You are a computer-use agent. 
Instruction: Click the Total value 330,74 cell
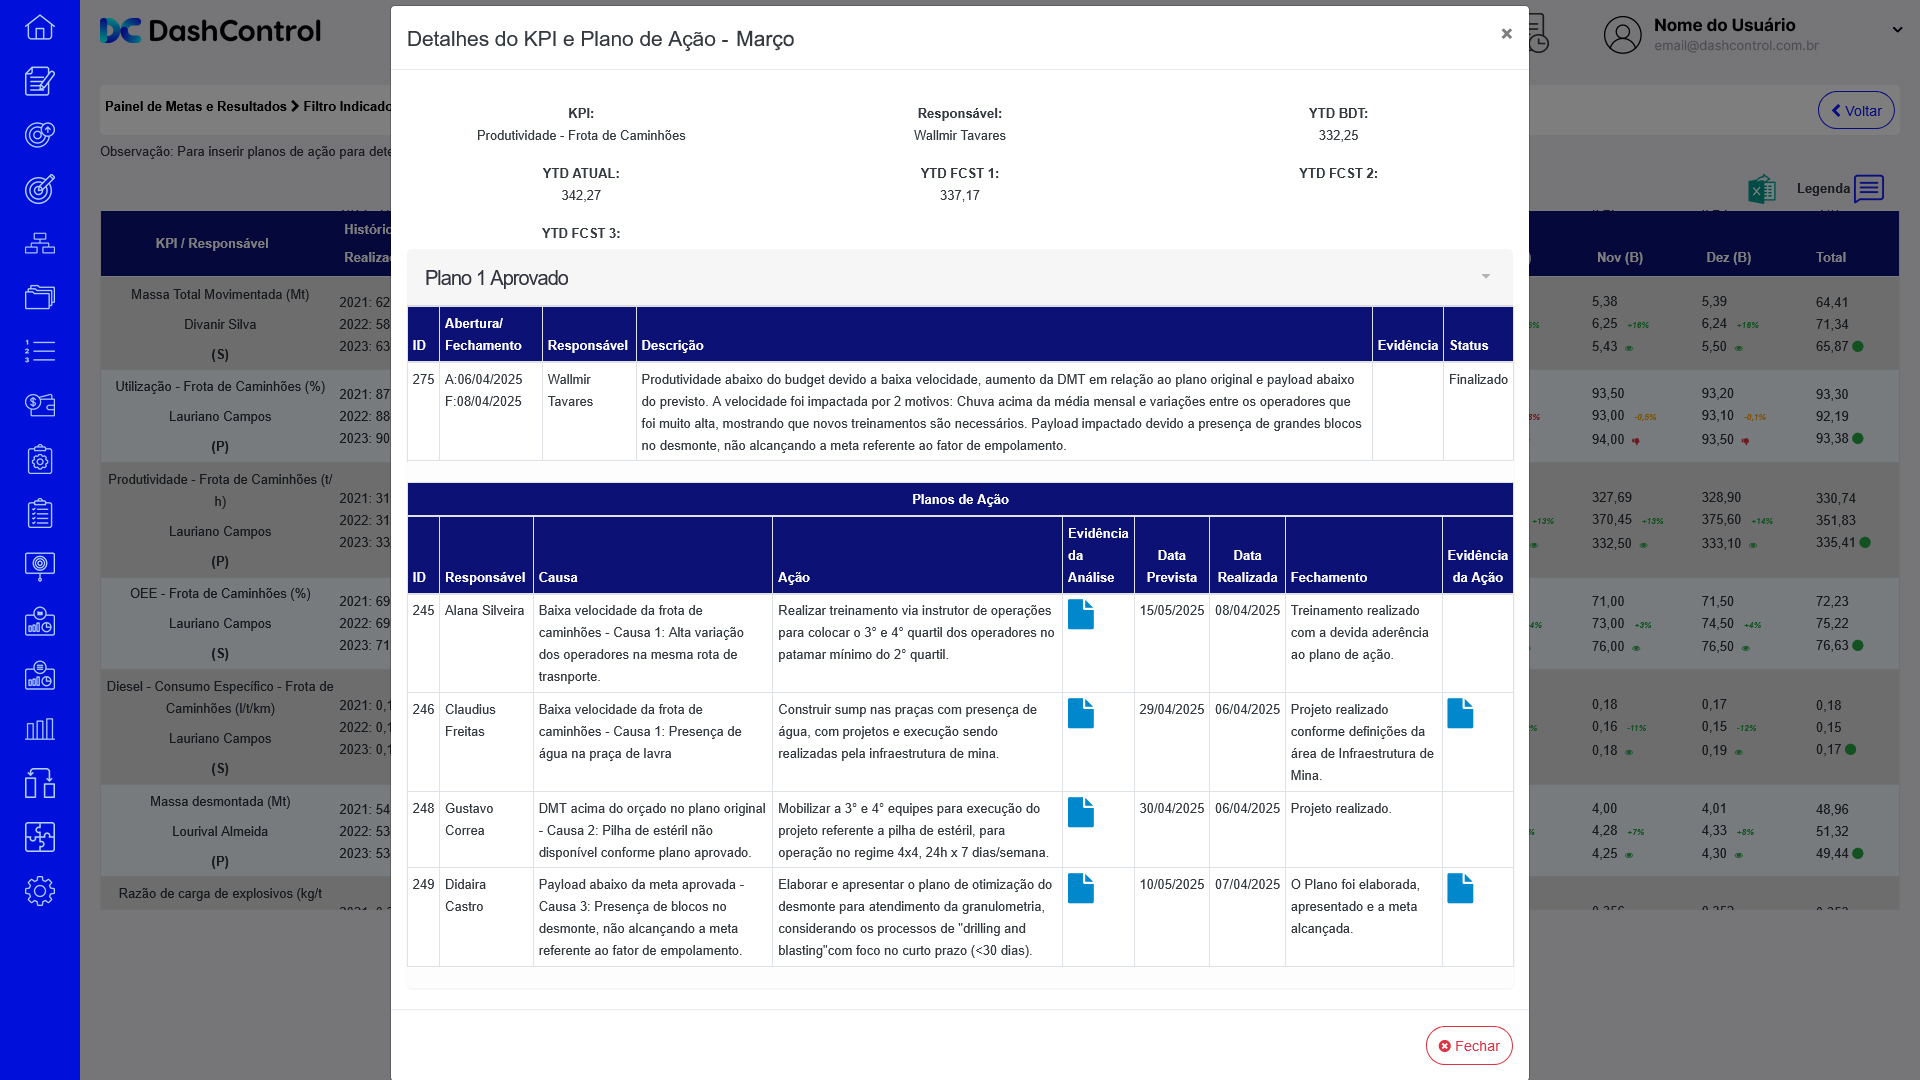click(x=1835, y=498)
